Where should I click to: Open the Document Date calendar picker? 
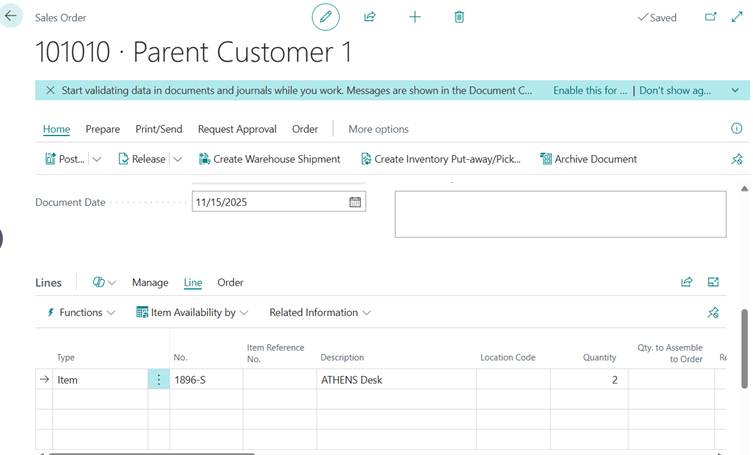(355, 202)
